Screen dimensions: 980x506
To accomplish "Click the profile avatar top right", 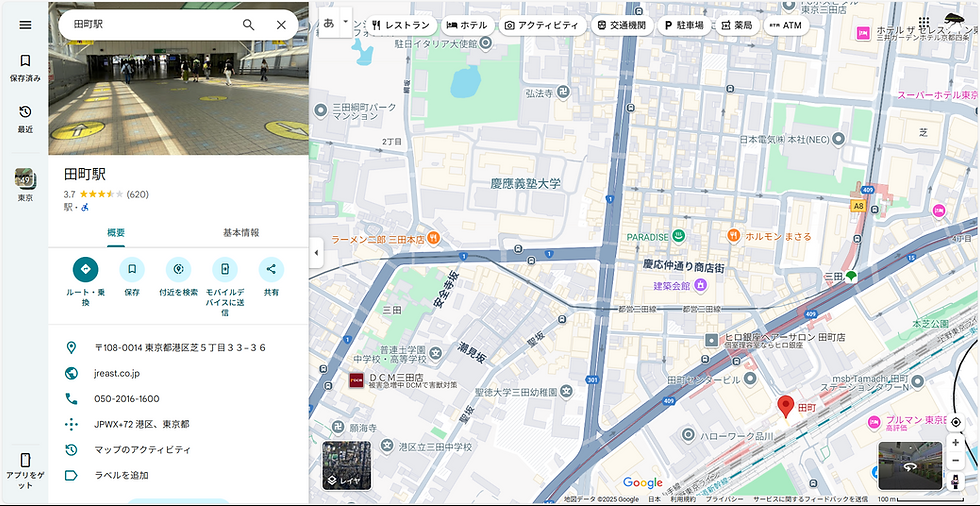I will [x=956, y=20].
